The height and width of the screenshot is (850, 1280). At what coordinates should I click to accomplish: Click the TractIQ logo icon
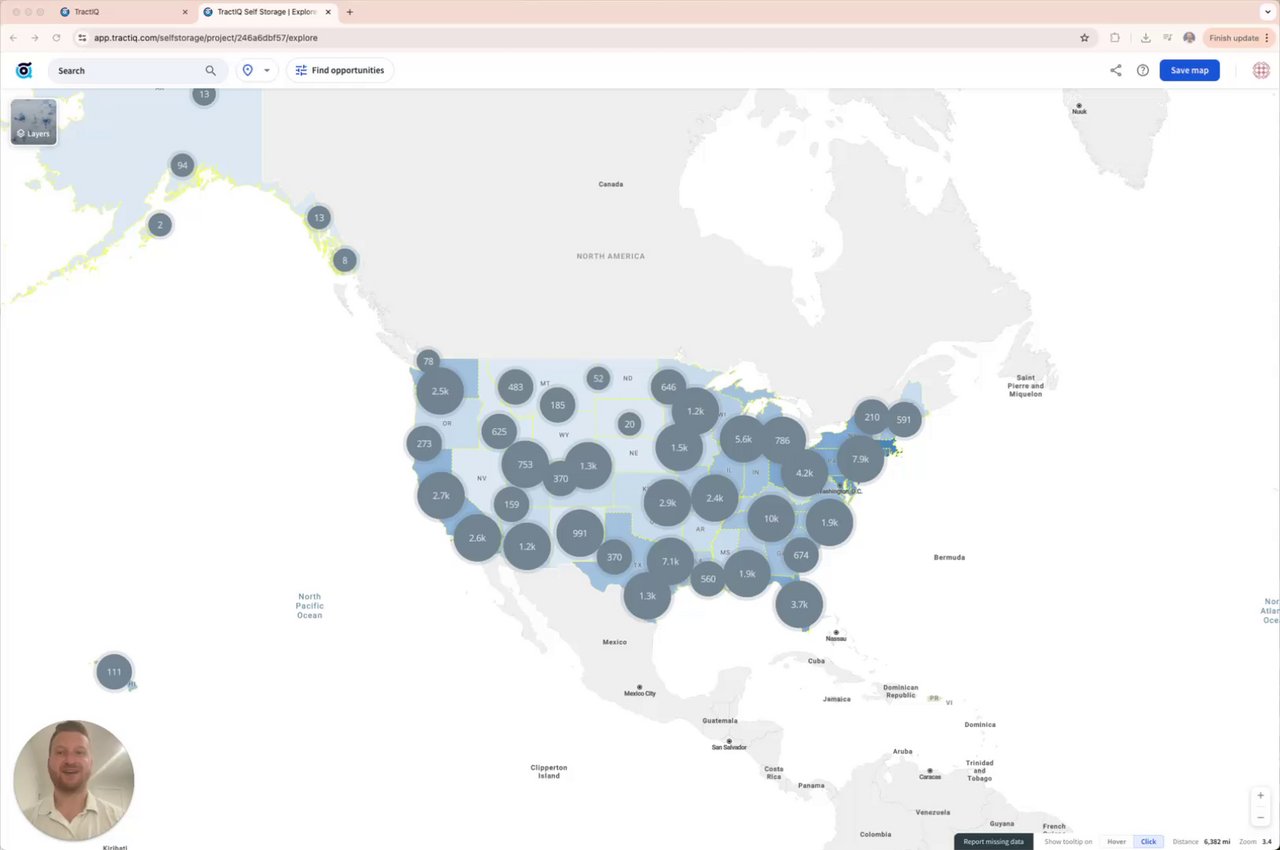click(24, 70)
